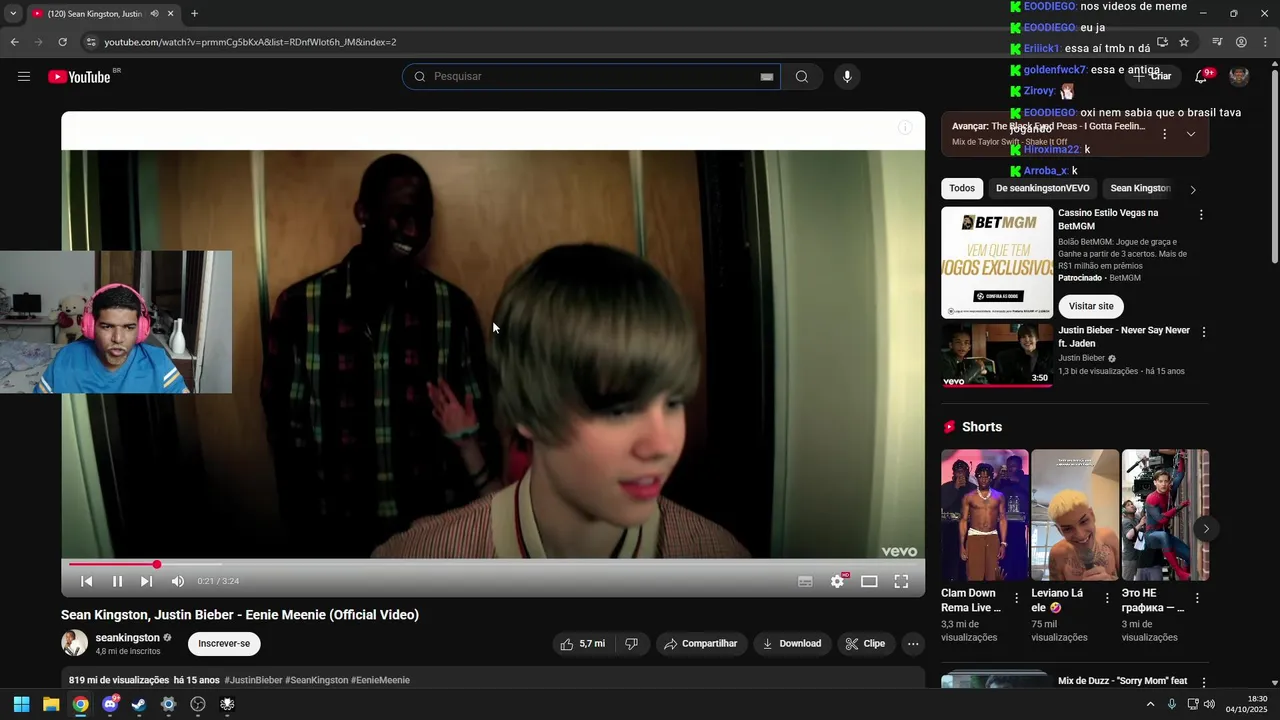The image size is (1280, 720).
Task: Open options for Leviano Lá ele short
Action: [x=1107, y=598]
